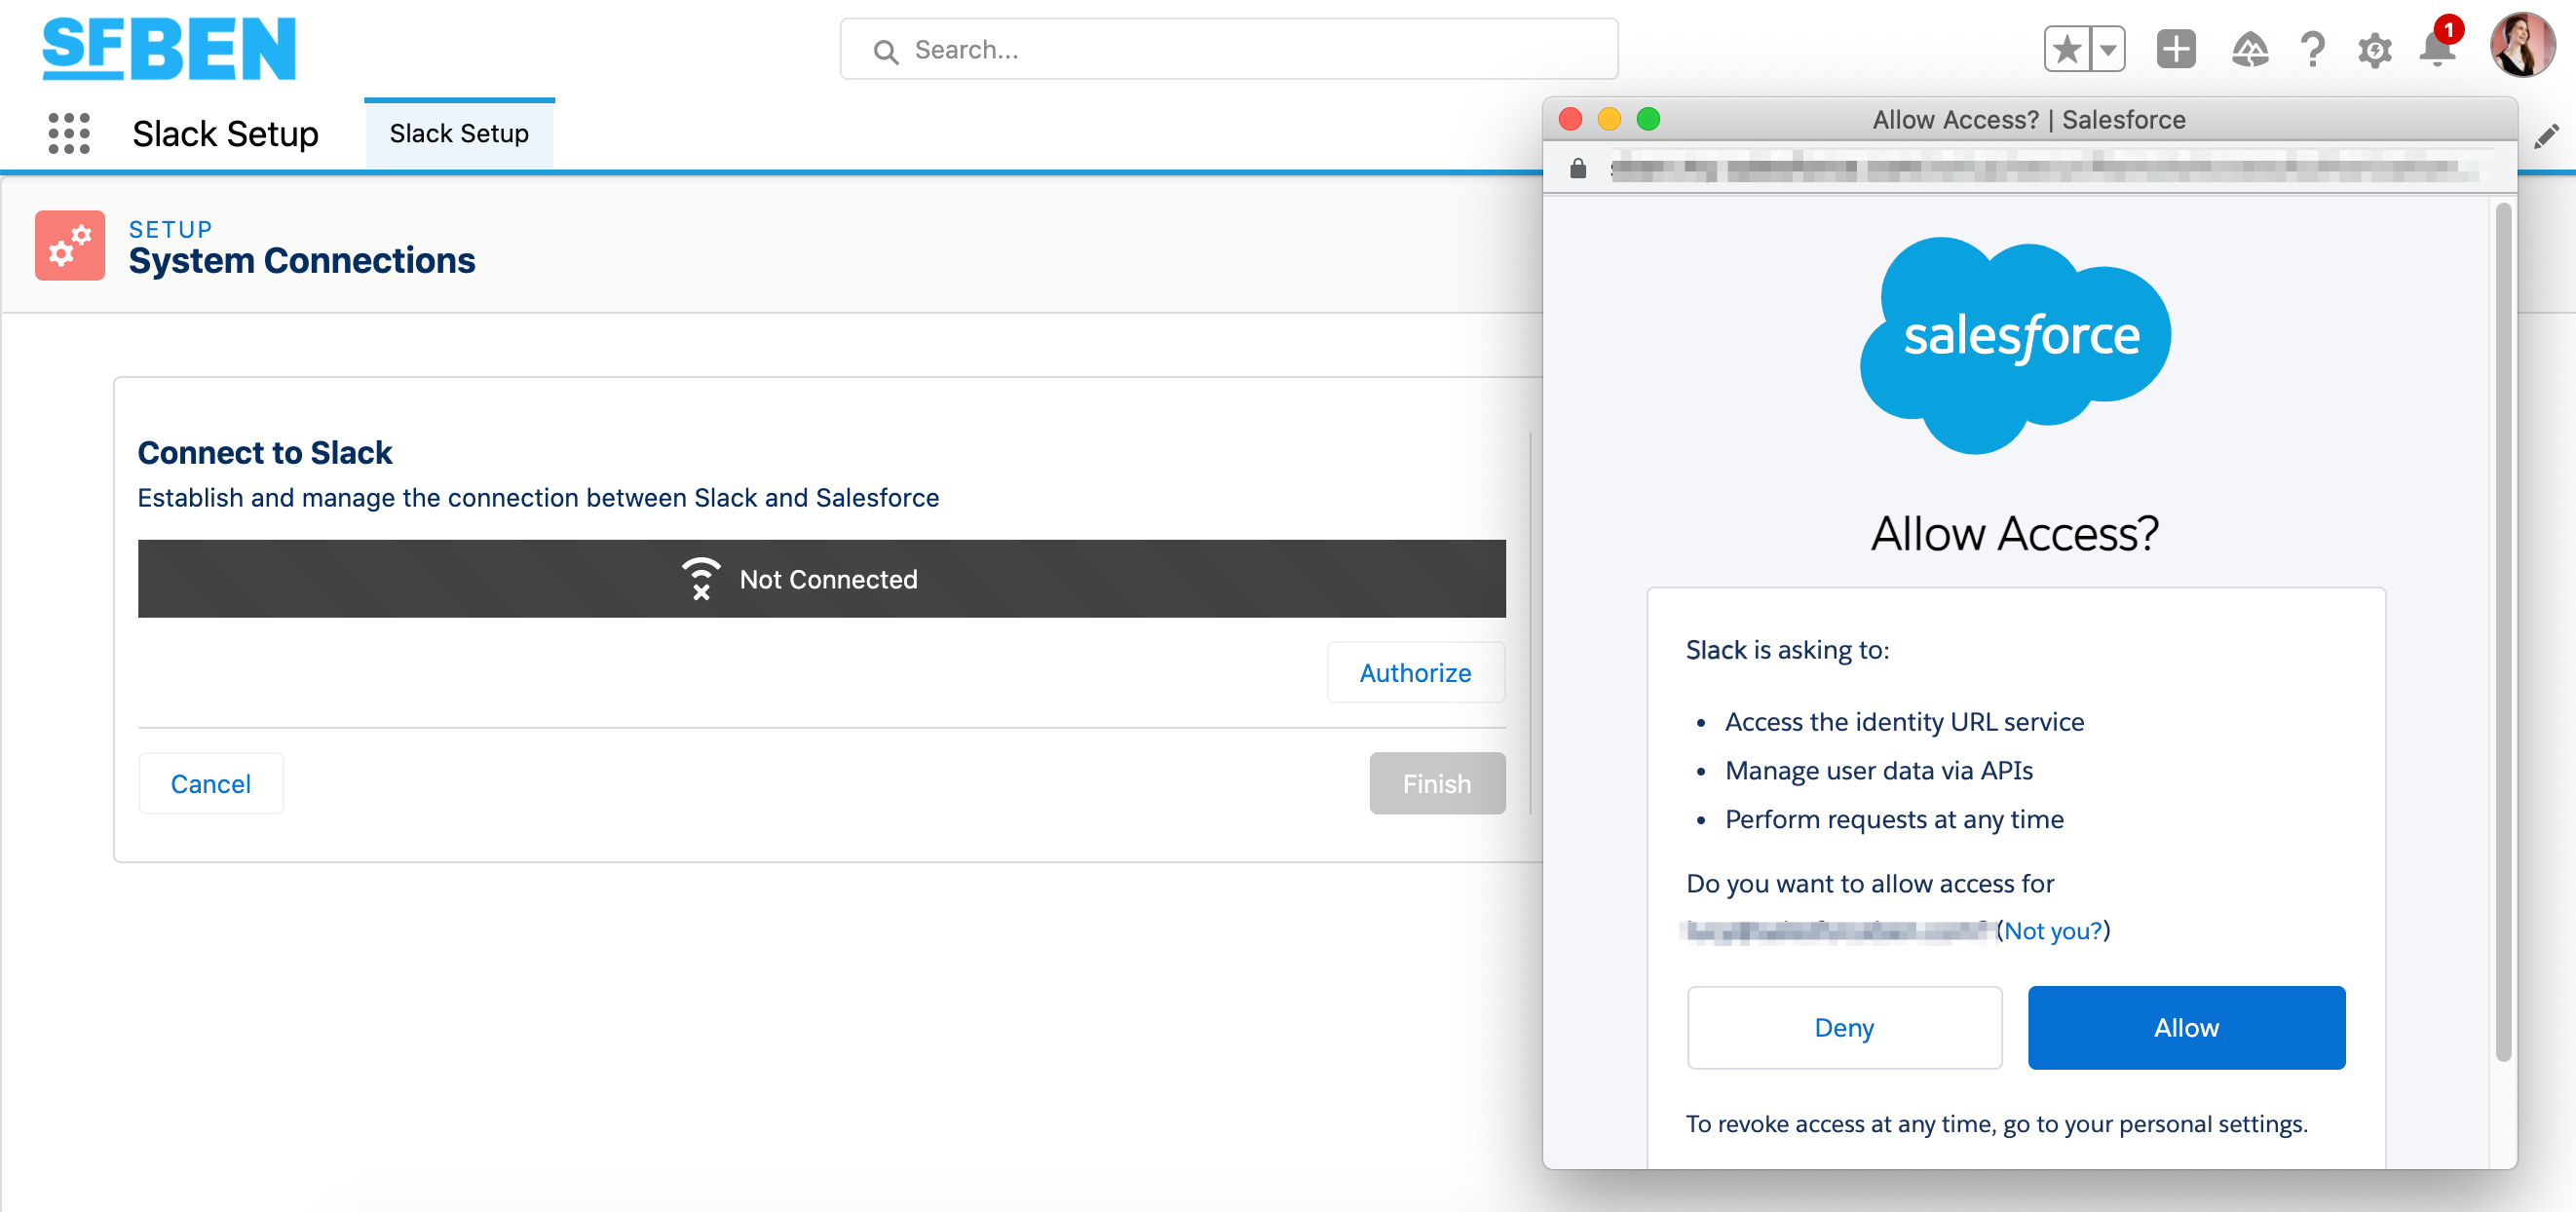2576x1212 pixels.
Task: Click 'Perform requests at any time' text
Action: [x=1894, y=819]
